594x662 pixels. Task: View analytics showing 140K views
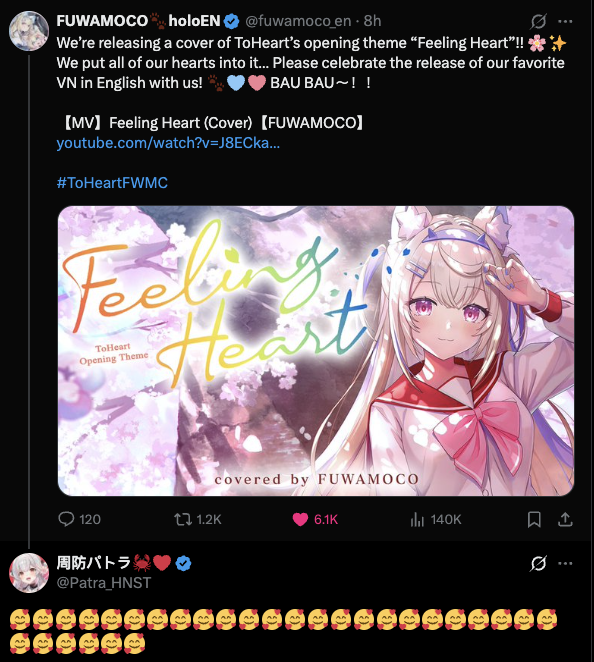435,519
